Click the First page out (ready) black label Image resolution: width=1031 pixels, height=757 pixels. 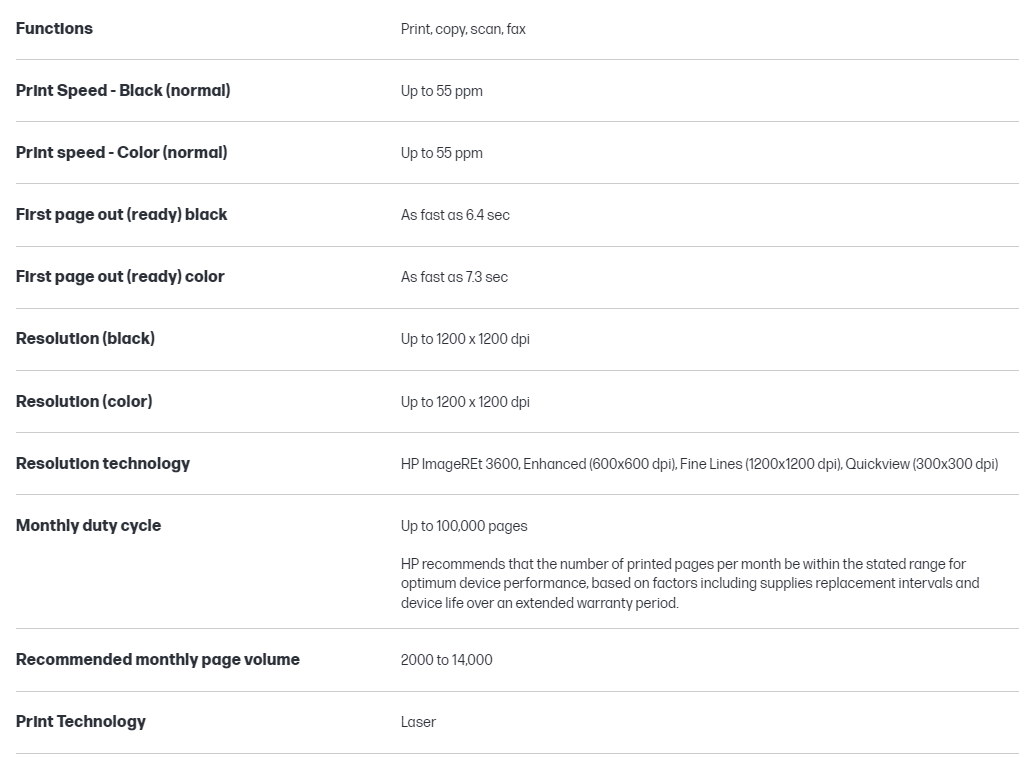(x=121, y=215)
